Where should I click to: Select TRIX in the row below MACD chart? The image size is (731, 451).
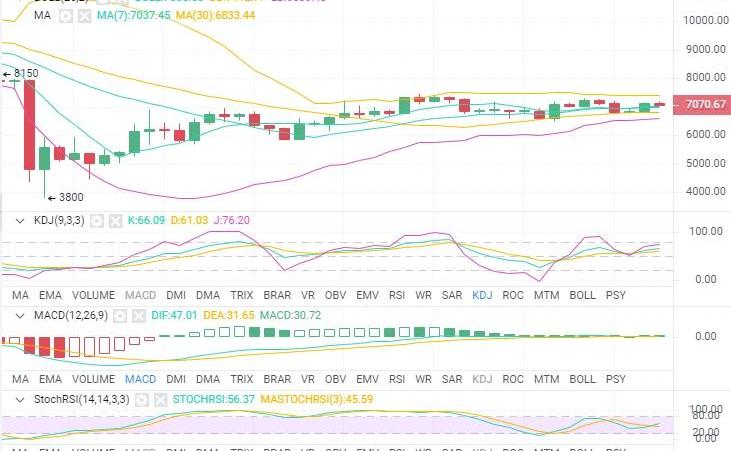(x=241, y=379)
